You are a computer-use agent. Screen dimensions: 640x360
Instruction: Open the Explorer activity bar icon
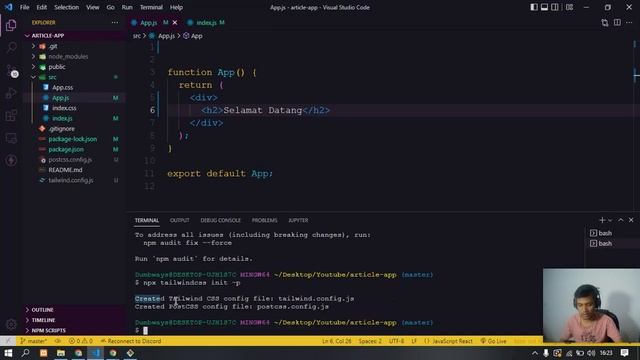(11, 25)
